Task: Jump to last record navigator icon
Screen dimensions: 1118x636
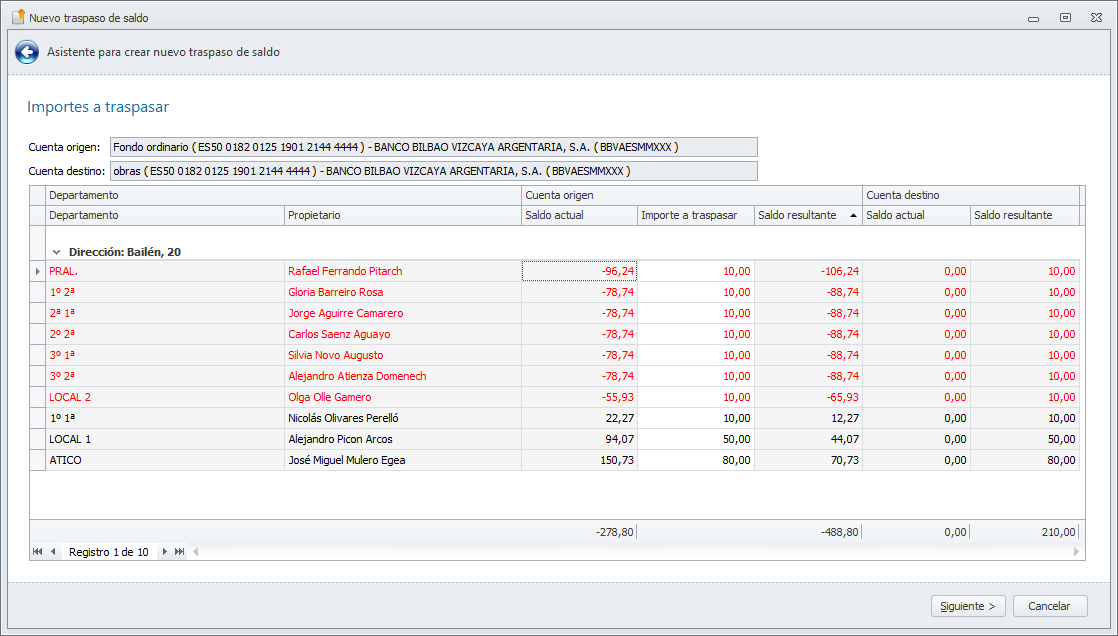Action: [x=180, y=552]
